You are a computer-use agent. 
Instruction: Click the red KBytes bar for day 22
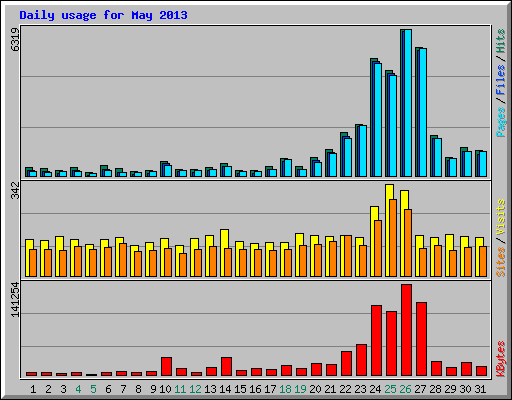tap(346, 364)
